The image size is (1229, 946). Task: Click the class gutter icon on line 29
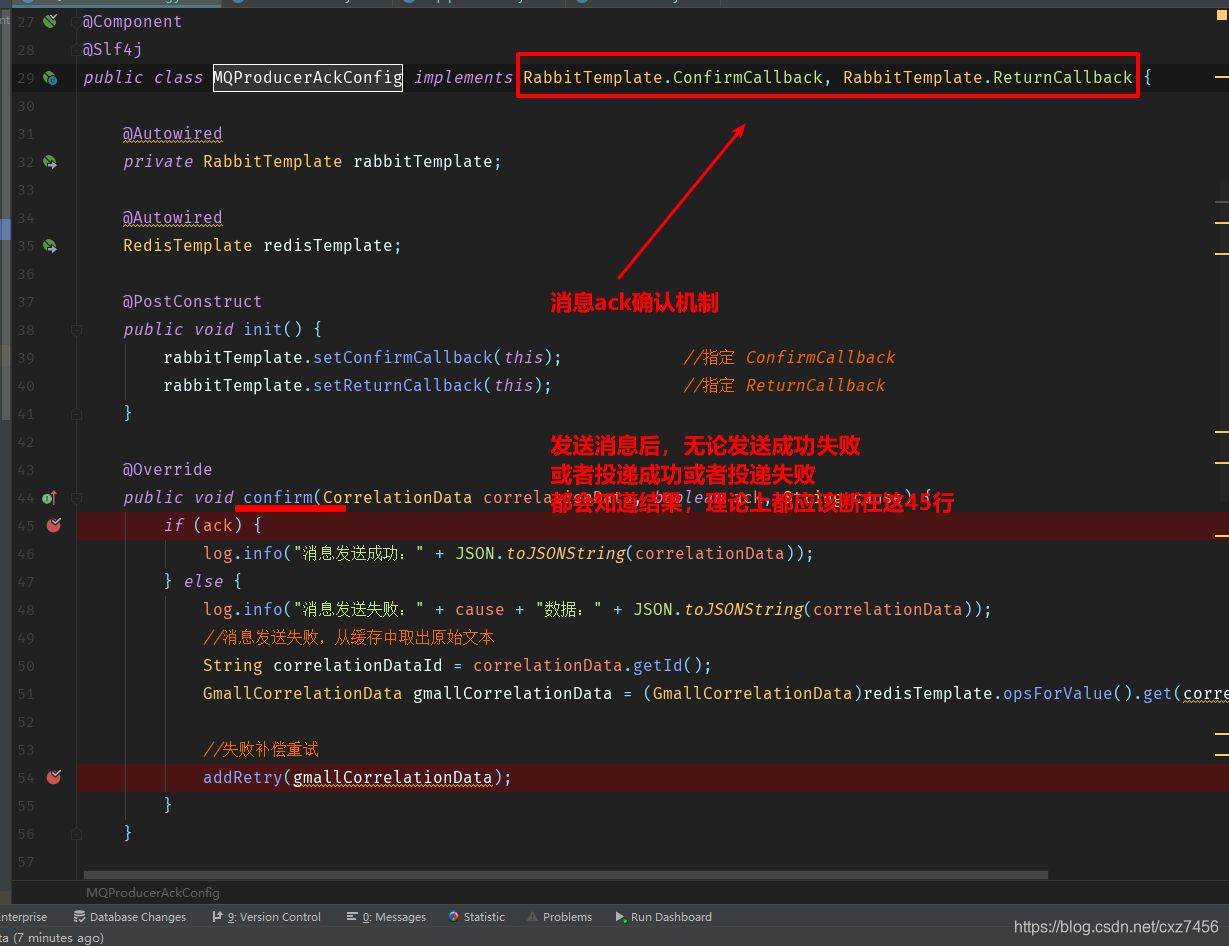pos(49,77)
